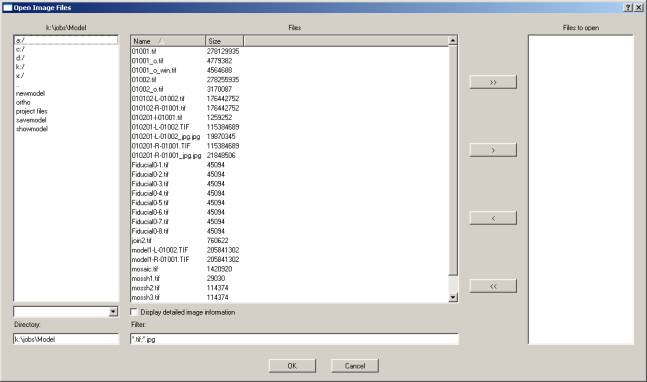647x382 pixels.
Task: Open the savemodel folder
Action: (31, 120)
